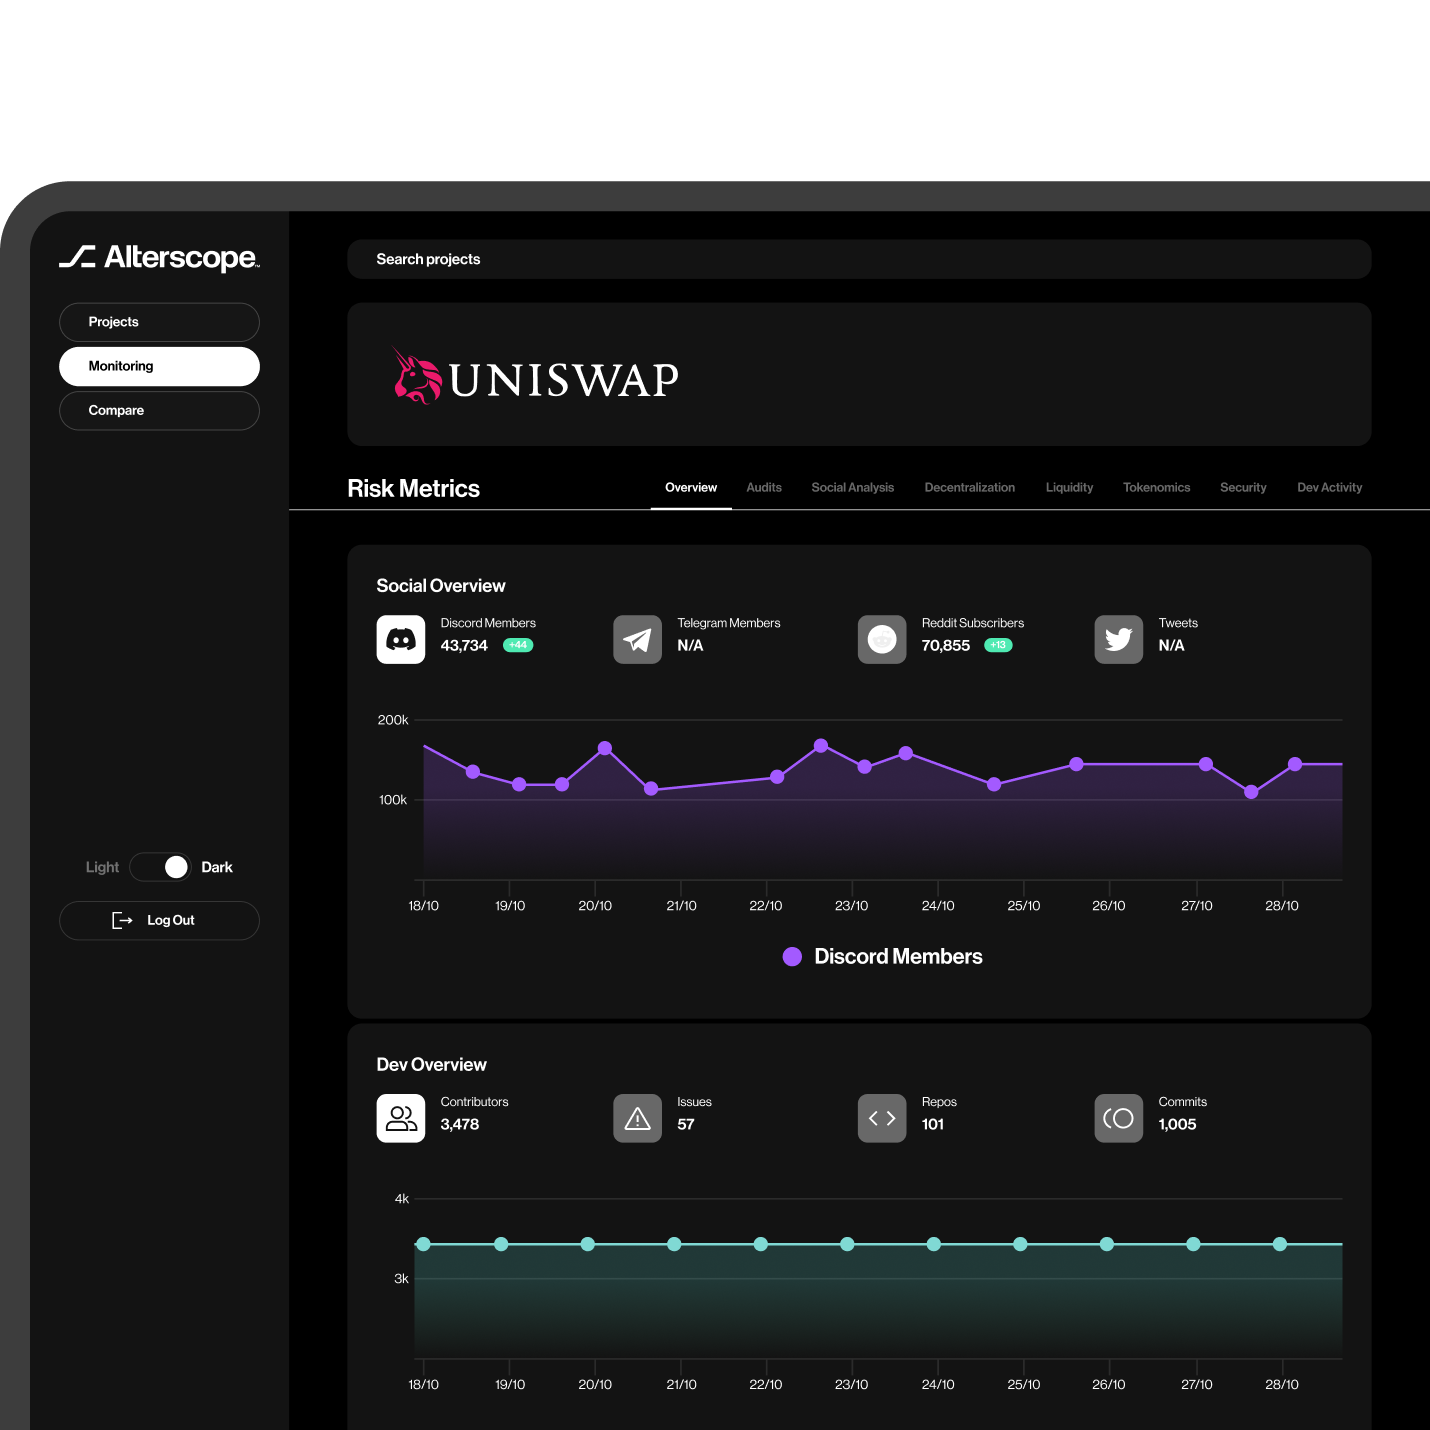Open the Decentralization tab

click(970, 488)
